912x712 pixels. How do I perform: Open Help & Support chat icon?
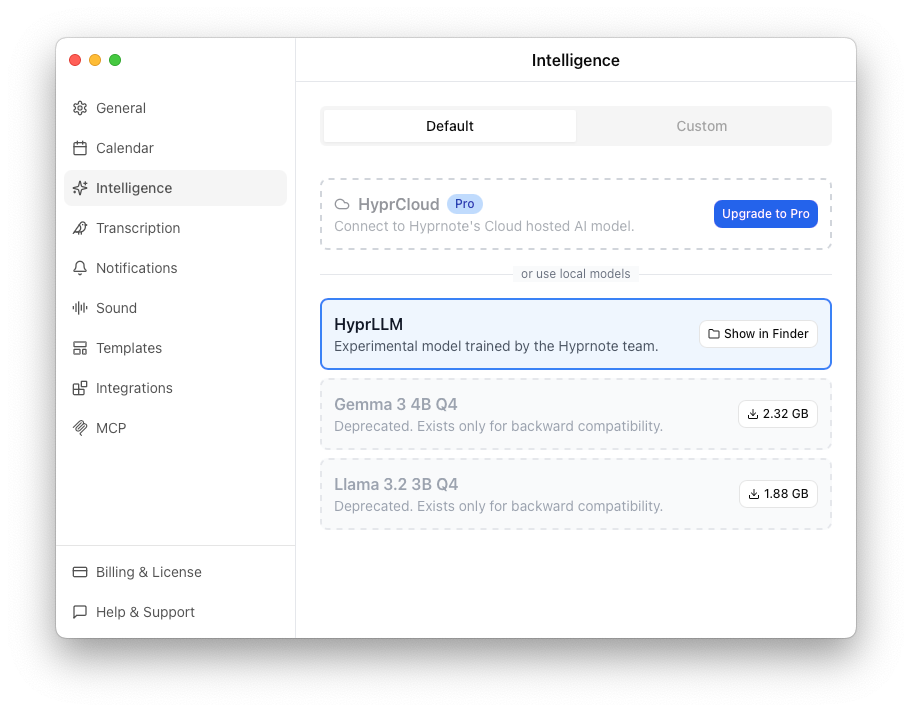(80, 612)
